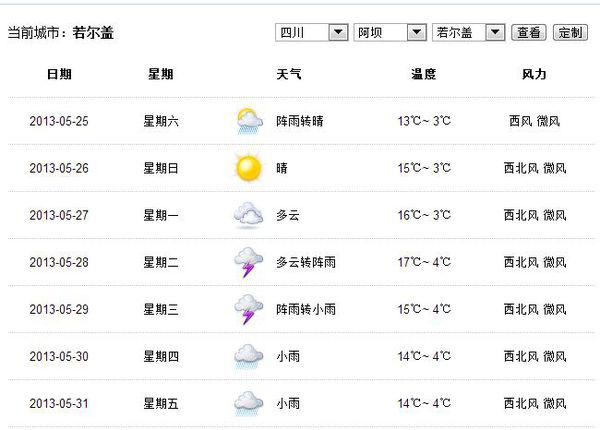Click the shower-to-sunny icon for 2013-05-25
Screen dimensions: 600x430
tap(249, 121)
